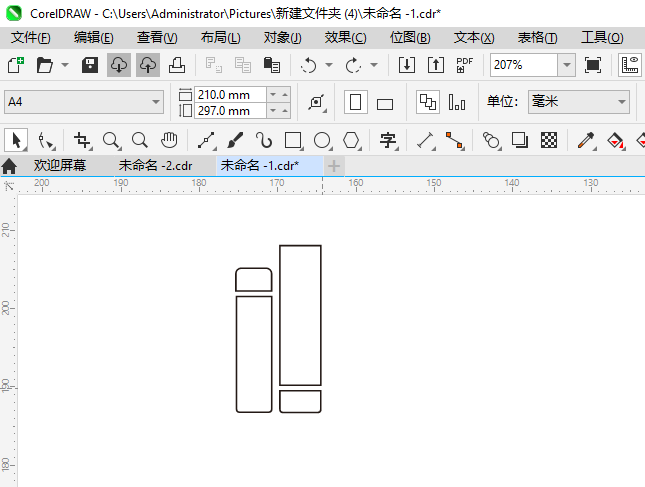Screen dimensions: 645x487
Task: Add a new document tab with plus
Action: 334,166
